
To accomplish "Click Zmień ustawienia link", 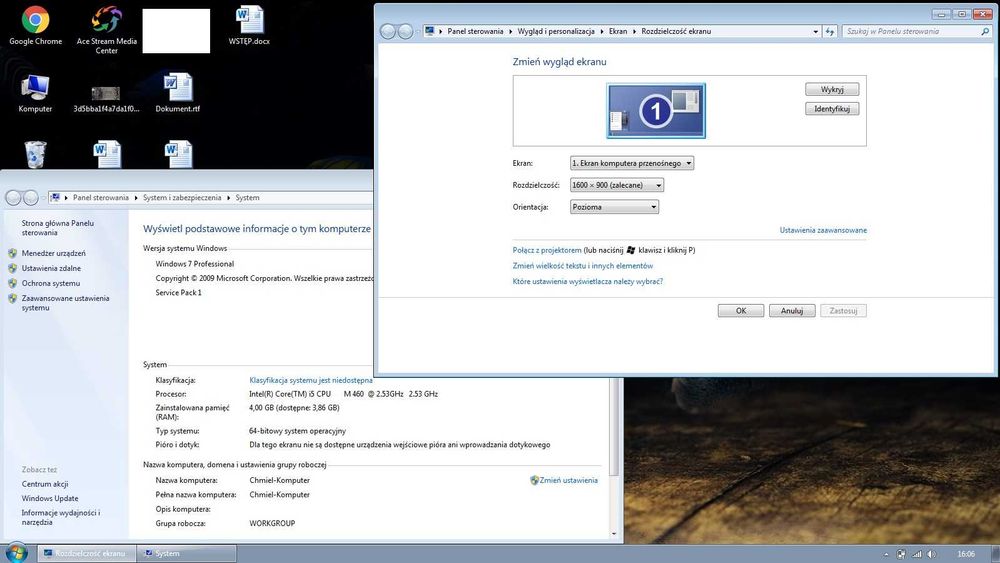I will (568, 480).
